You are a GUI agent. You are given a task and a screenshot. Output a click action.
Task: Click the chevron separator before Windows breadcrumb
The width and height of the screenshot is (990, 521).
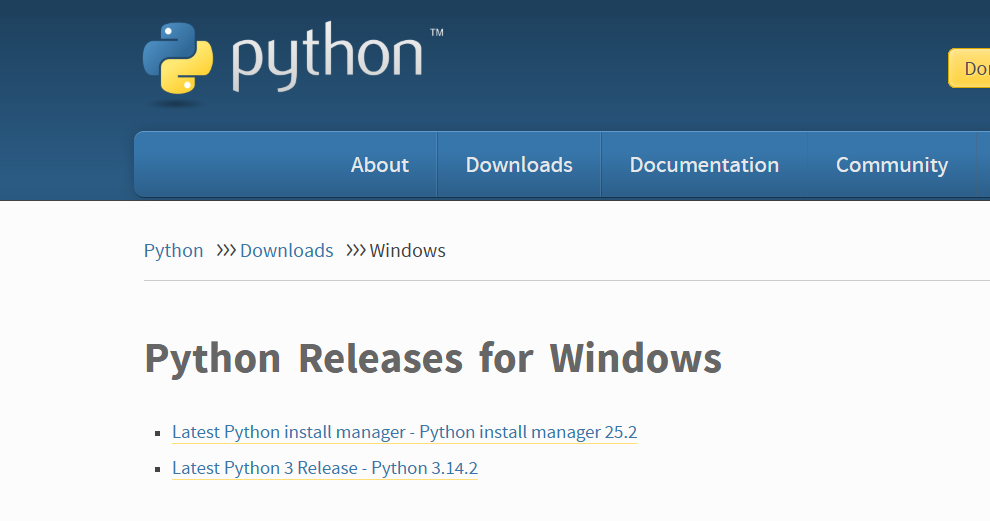pyautogui.click(x=356, y=250)
